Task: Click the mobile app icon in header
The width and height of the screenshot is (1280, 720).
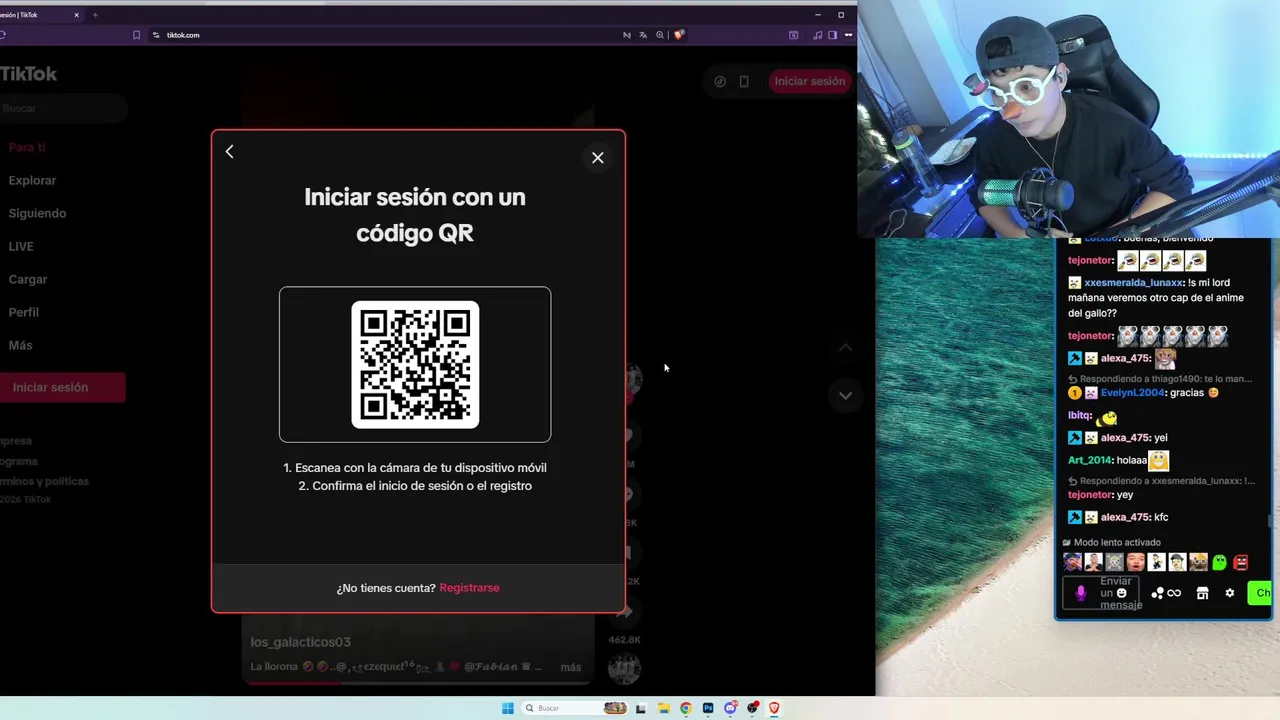Action: coord(744,82)
